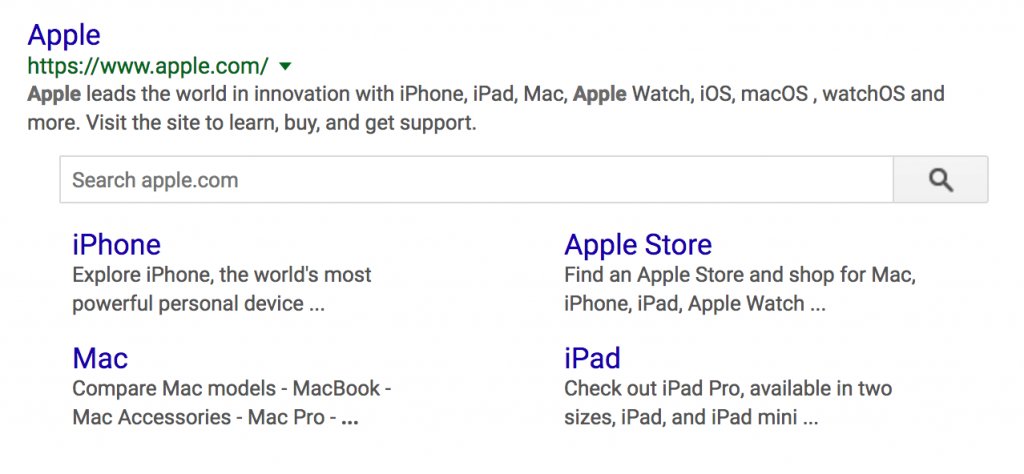Click the 'Explore iPhone' description text

221,275
